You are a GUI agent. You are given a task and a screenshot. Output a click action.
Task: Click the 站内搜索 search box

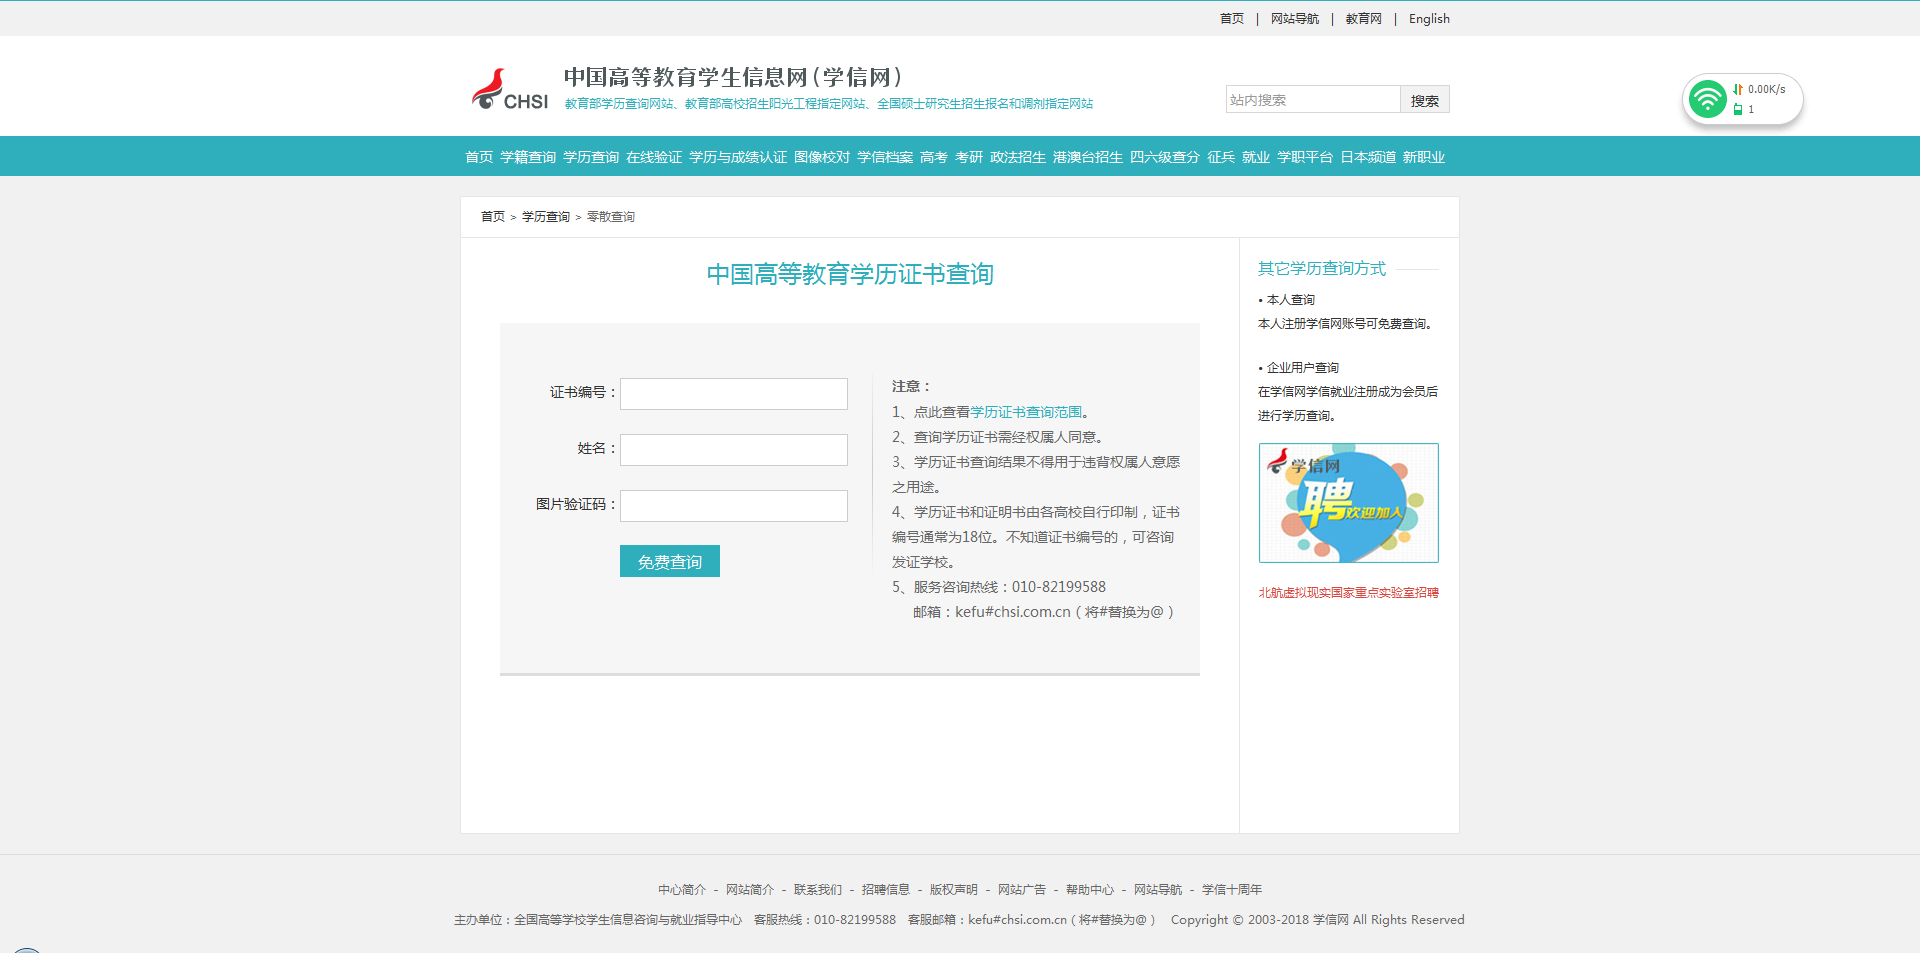[1312, 100]
